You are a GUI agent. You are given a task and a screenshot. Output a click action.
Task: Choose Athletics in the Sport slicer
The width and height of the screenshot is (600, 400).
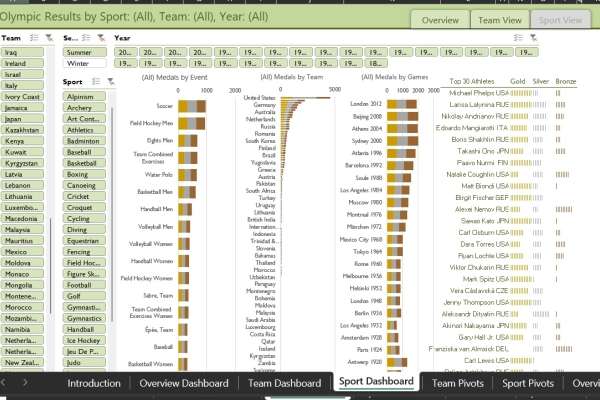(x=84, y=130)
